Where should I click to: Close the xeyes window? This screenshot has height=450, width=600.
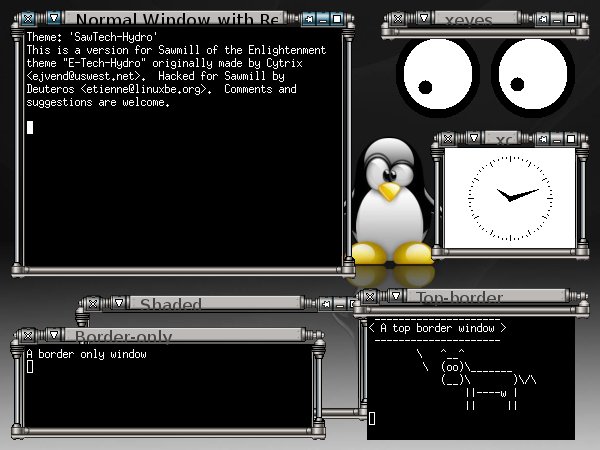398,18
